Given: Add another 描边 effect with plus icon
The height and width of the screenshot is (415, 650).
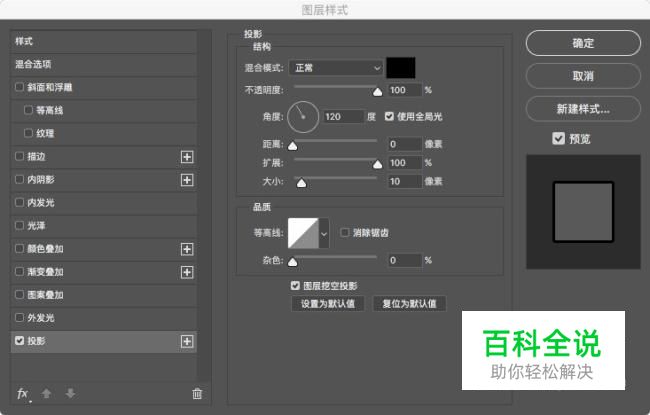Looking at the screenshot, I should click(x=187, y=157).
